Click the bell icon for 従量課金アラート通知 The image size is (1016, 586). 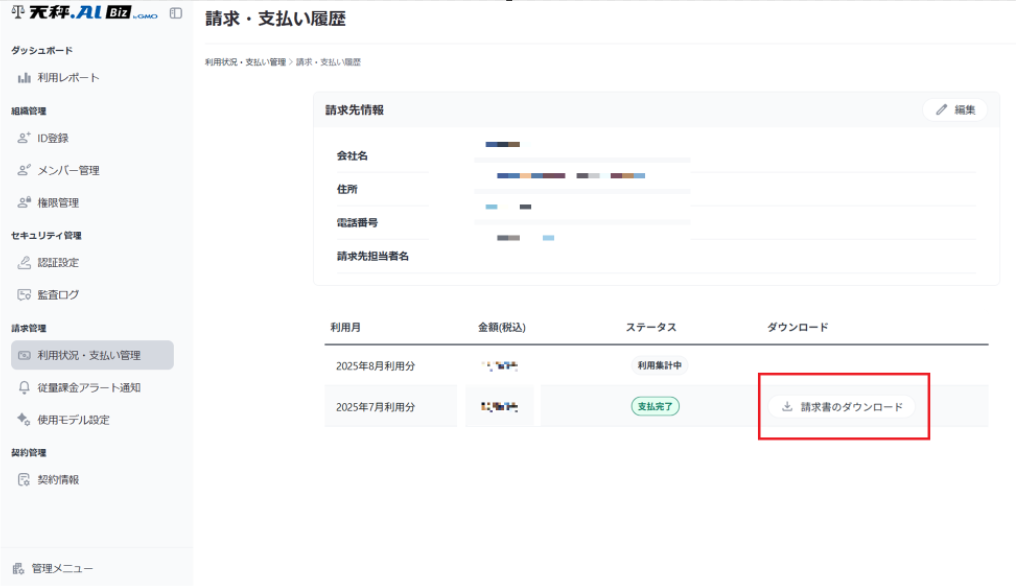25,387
